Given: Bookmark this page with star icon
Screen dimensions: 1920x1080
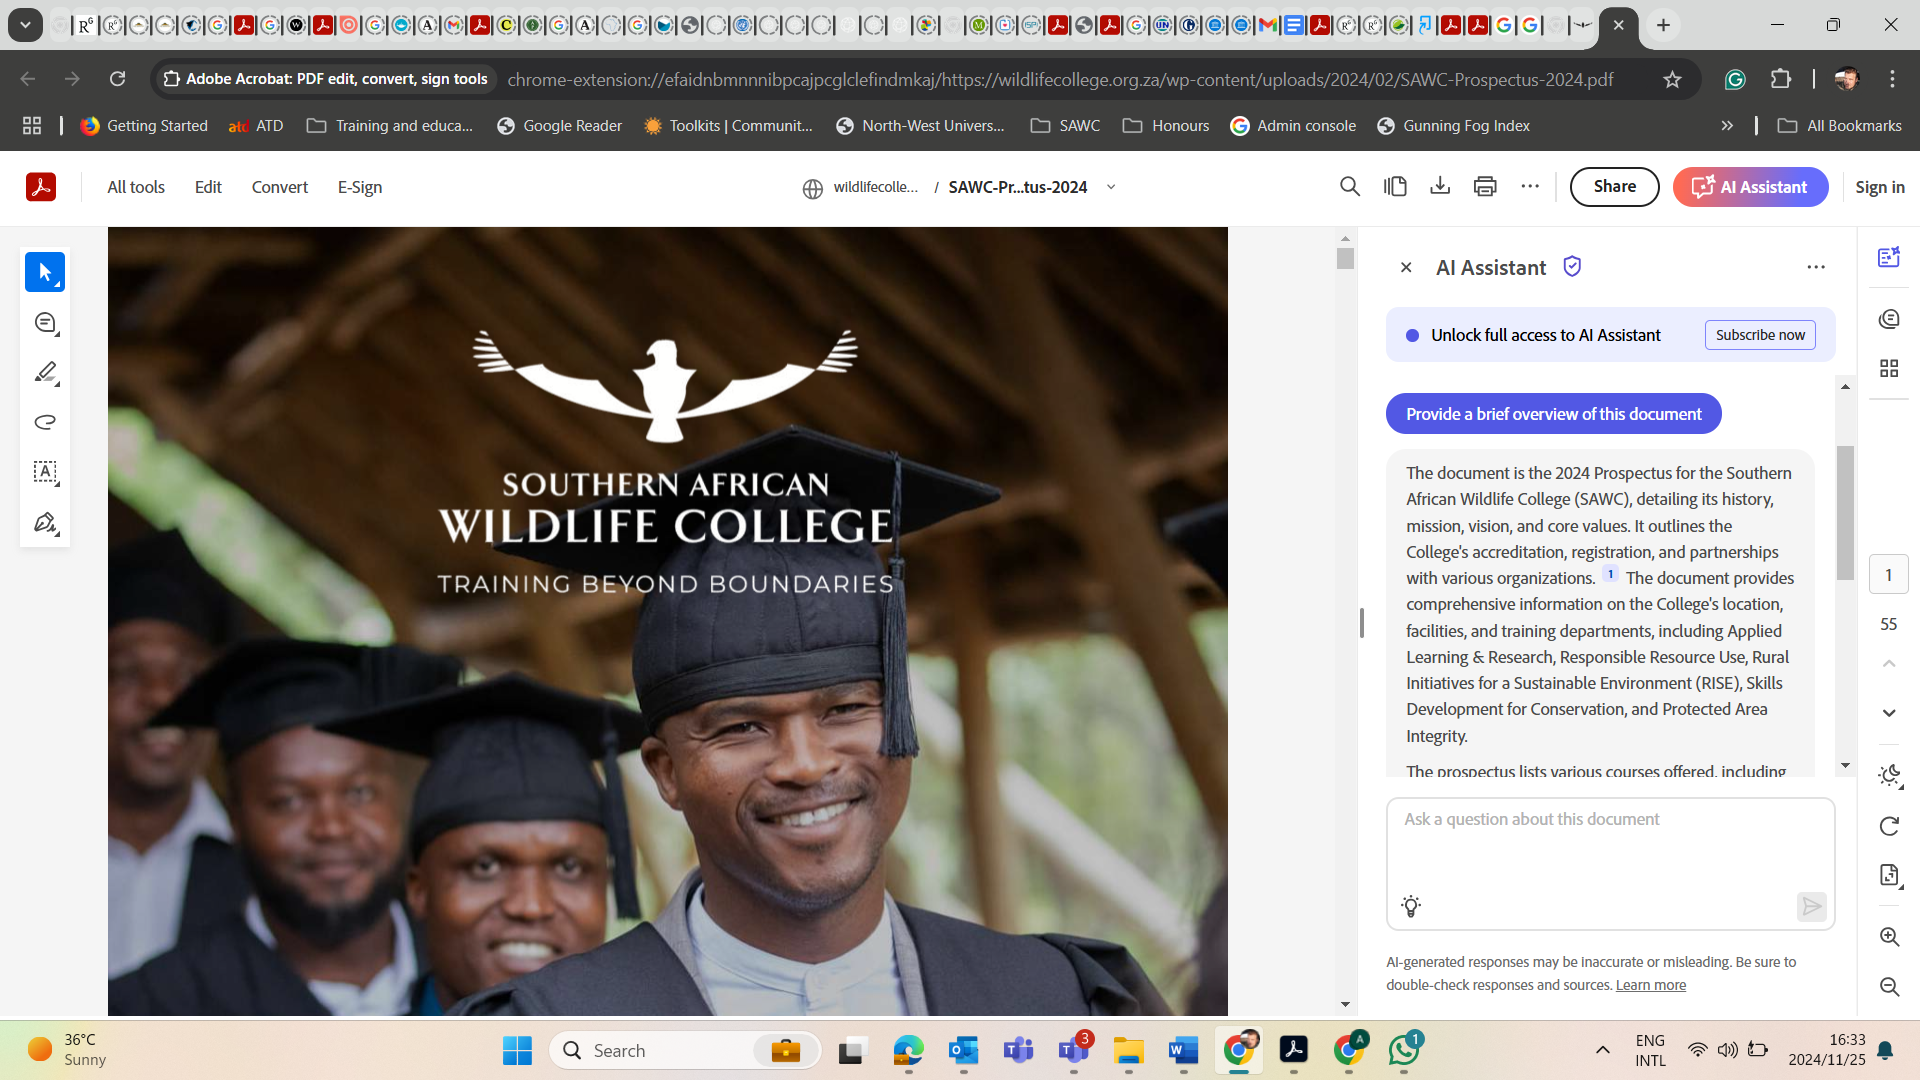Looking at the screenshot, I should (1672, 79).
